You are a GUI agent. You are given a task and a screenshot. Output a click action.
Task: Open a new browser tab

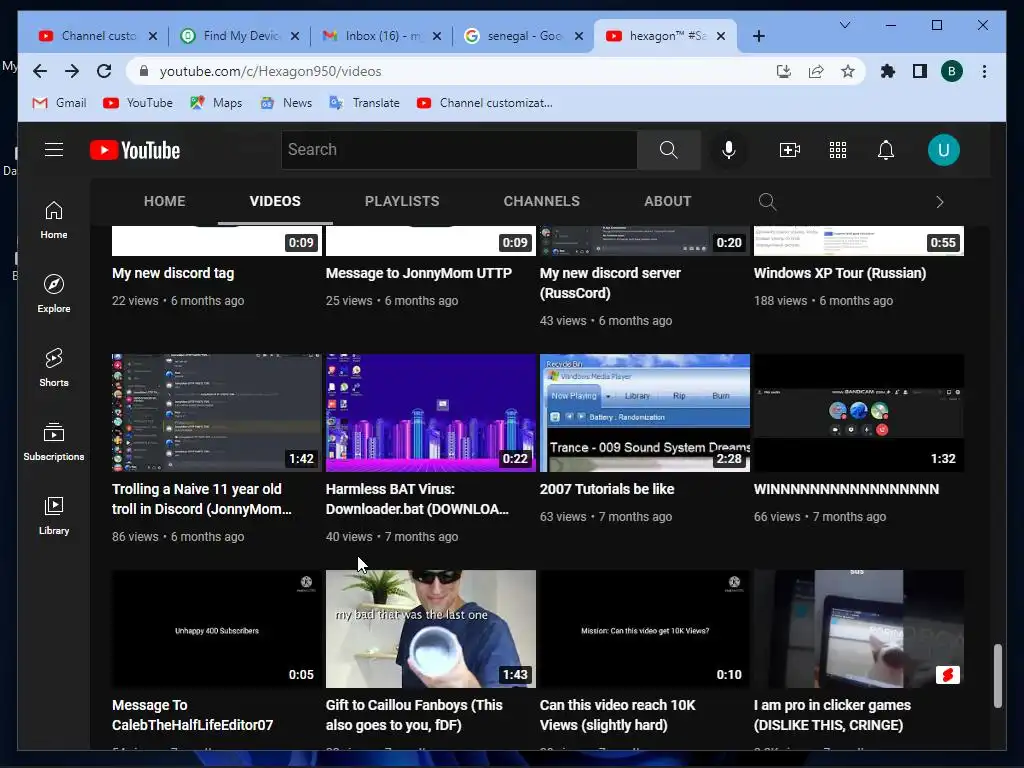pyautogui.click(x=758, y=36)
